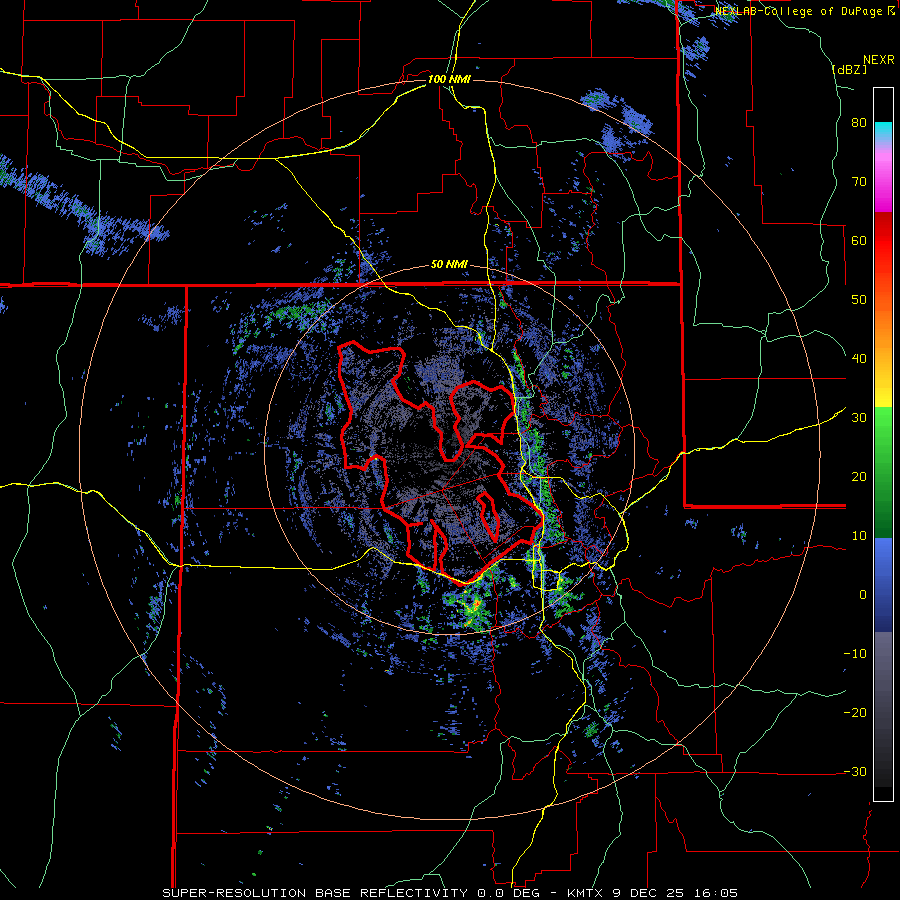Viewport: 900px width, 900px height.
Task: Click the NEXR label above the color scale
Action: coord(878,59)
